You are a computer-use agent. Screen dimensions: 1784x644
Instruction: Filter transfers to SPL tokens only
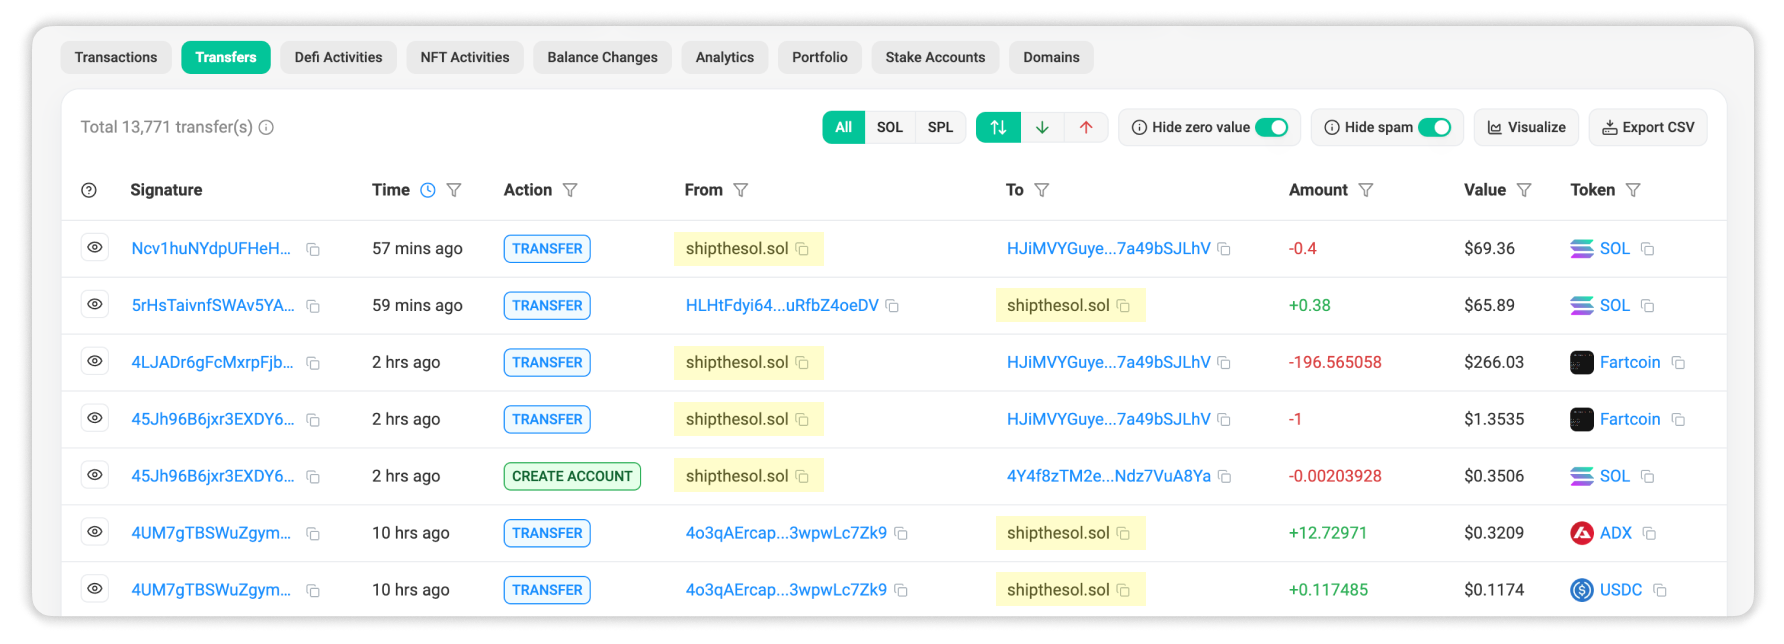[940, 127]
